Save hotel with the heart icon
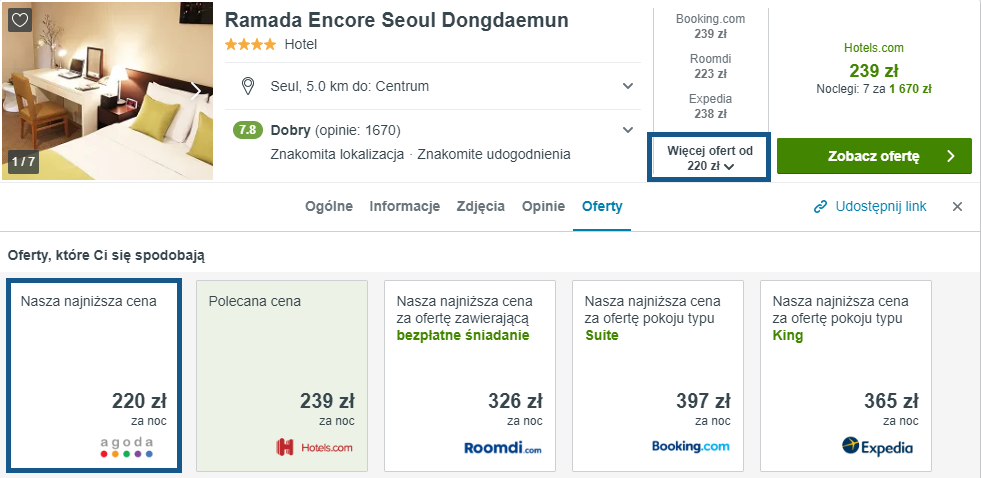This screenshot has width=981, height=478. point(20,20)
